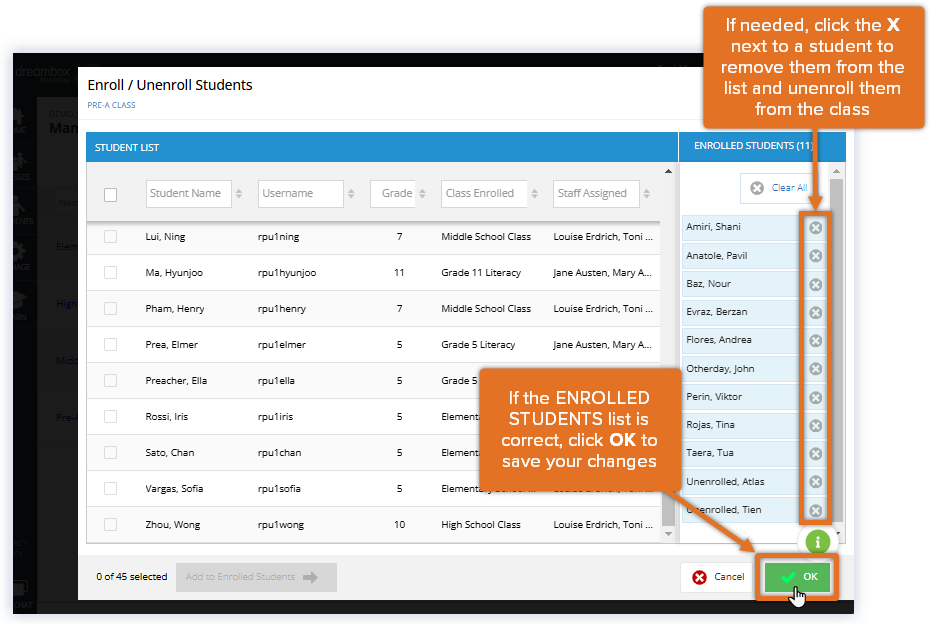This screenshot has width=932, height=624.
Task: Check the box for Ma, Hyunjoo
Action: click(111, 272)
